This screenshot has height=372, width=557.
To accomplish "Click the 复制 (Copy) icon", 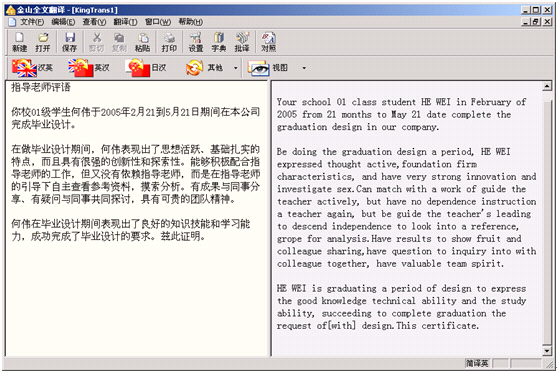I will coord(119,42).
